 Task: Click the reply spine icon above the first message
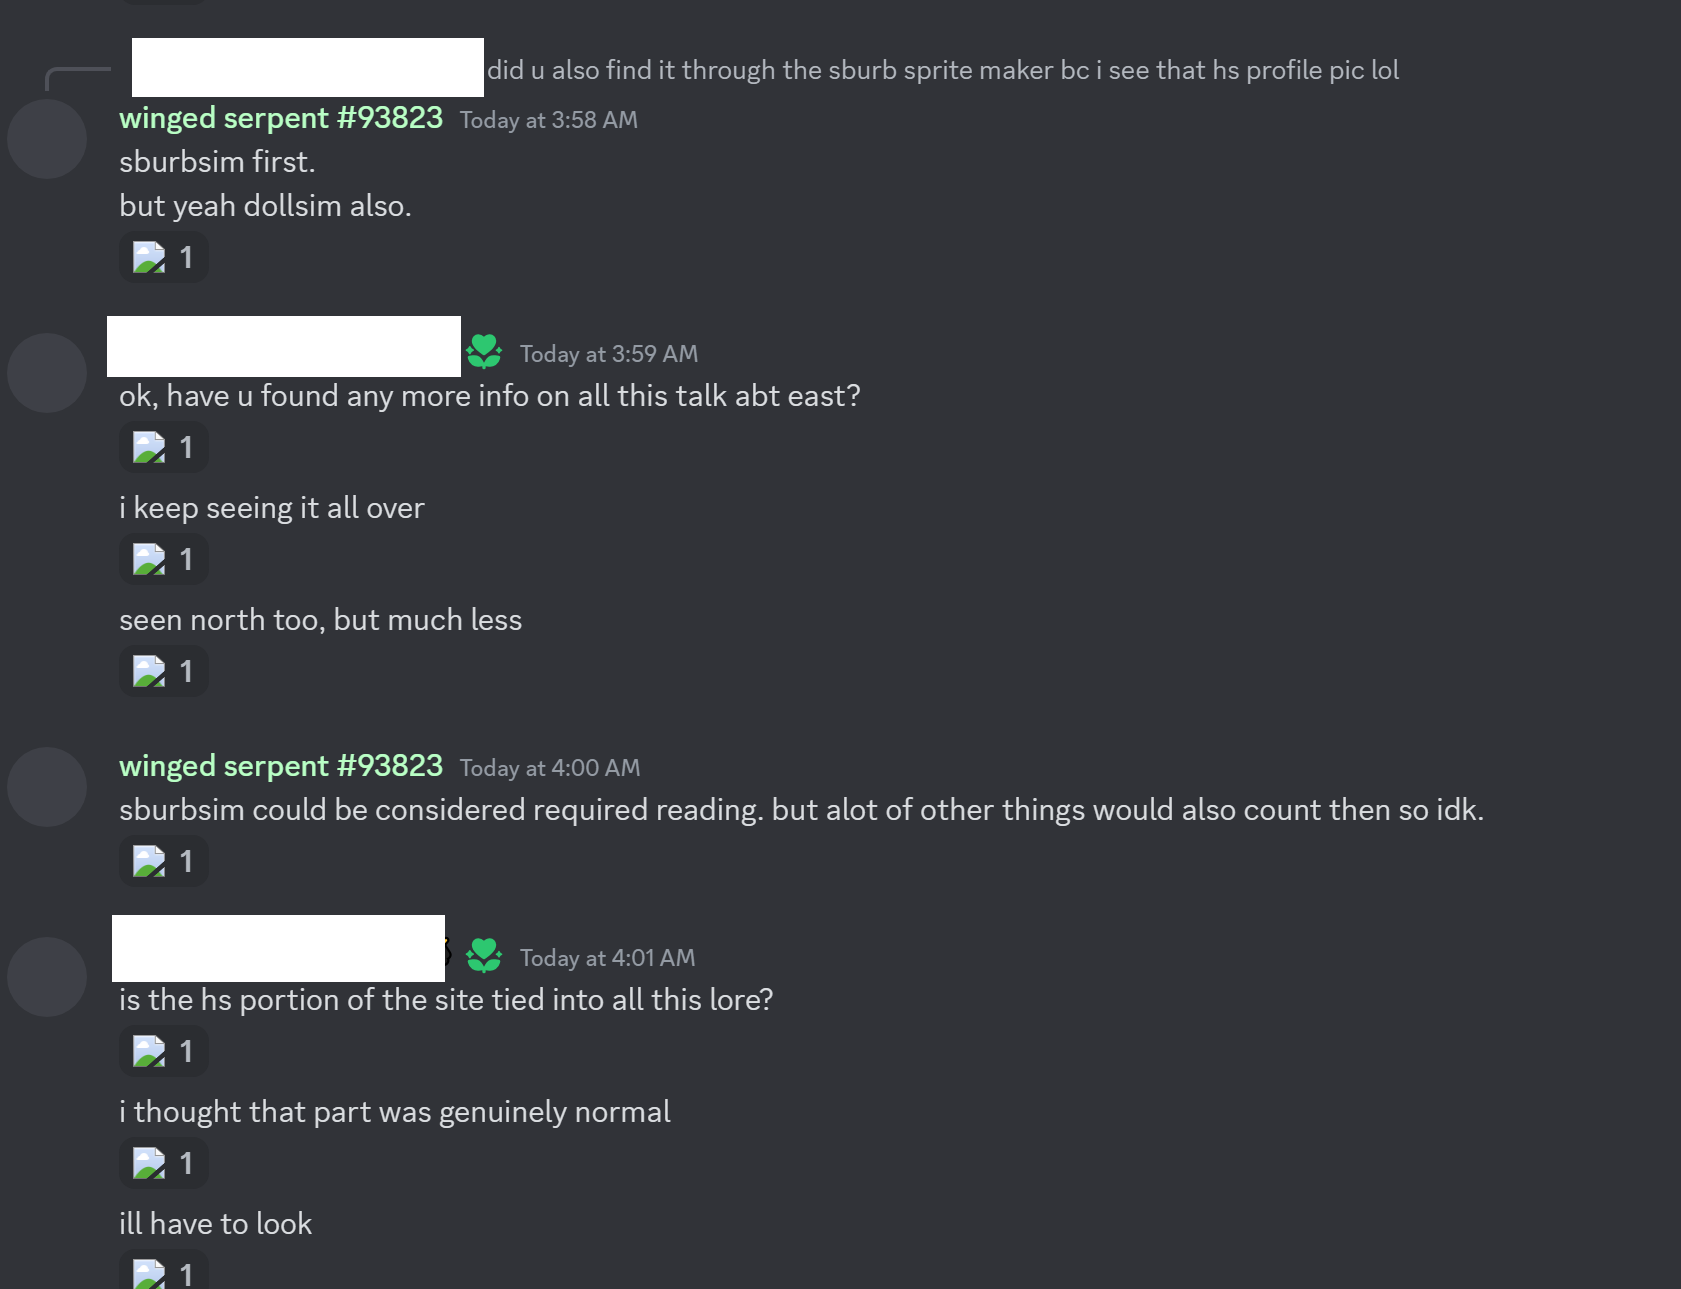(77, 76)
